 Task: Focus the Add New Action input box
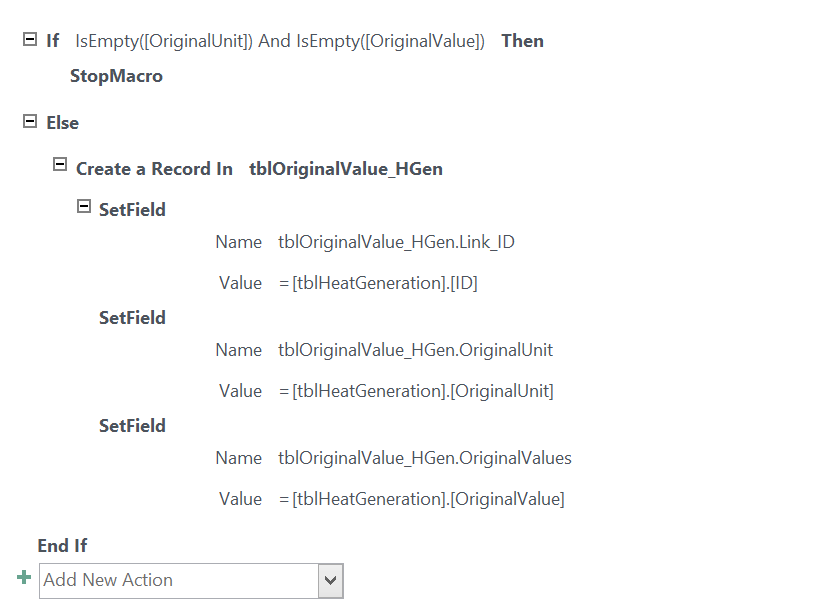[179, 580]
